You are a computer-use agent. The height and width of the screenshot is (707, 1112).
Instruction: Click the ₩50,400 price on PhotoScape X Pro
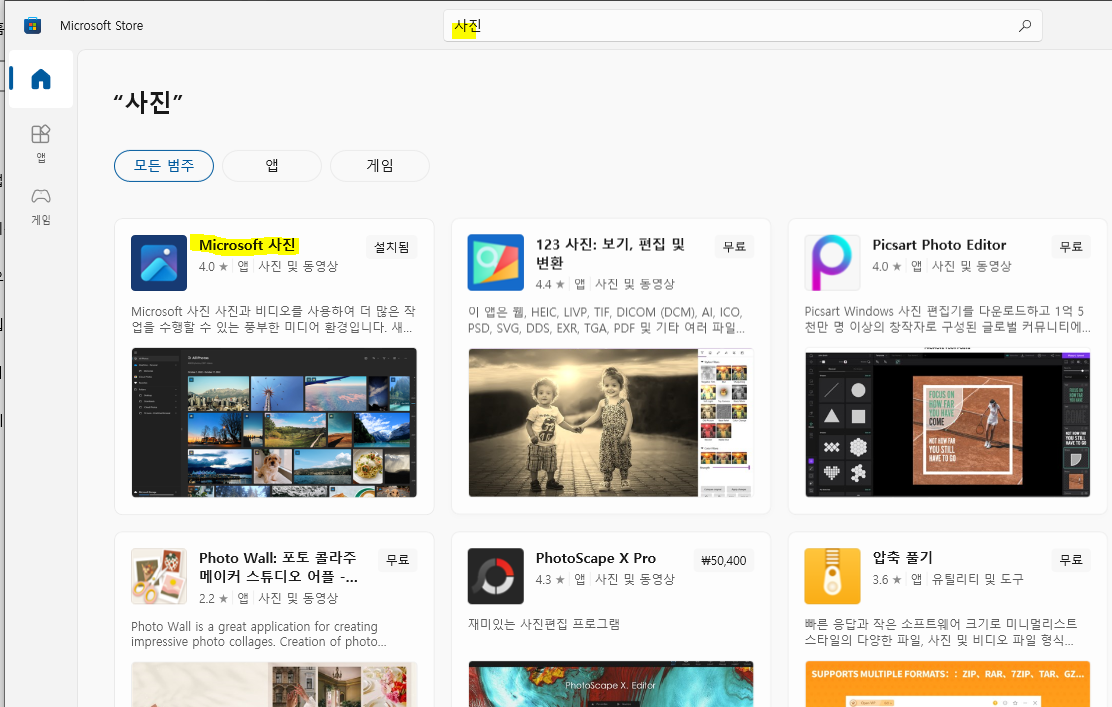(x=723, y=560)
